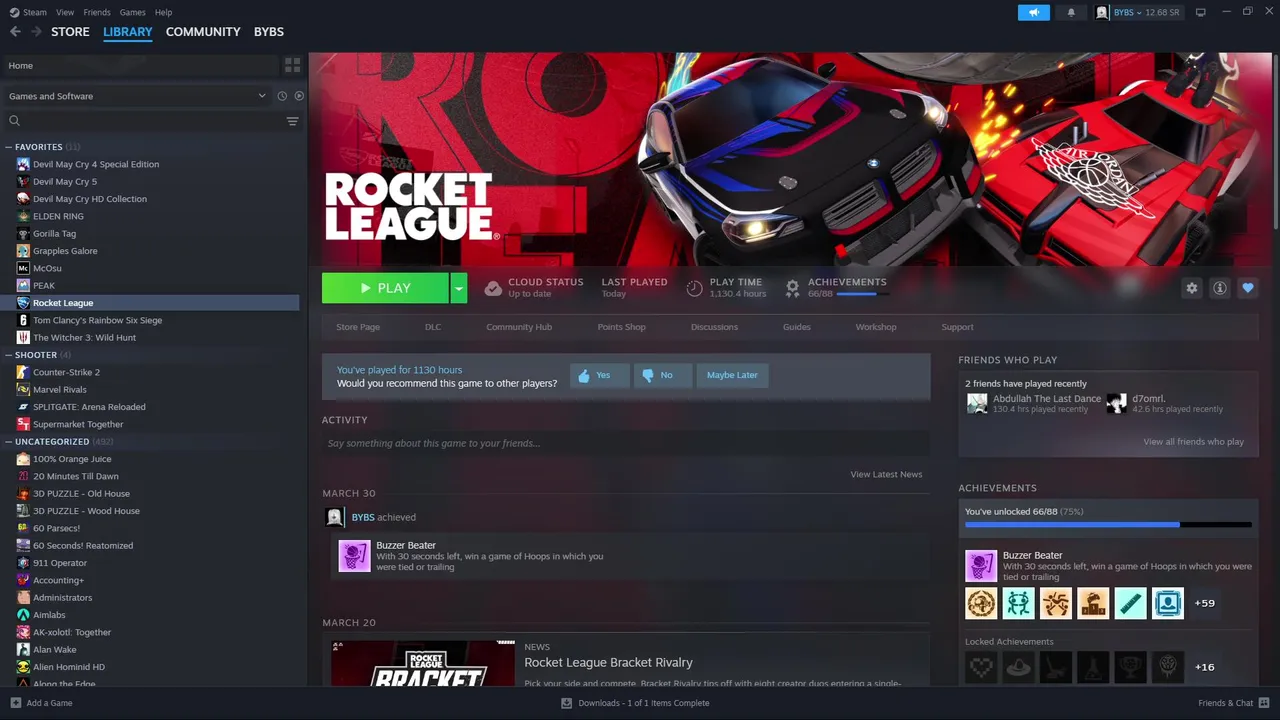Show the +59 more unlocked achievements
1280x720 pixels.
pos(1204,603)
